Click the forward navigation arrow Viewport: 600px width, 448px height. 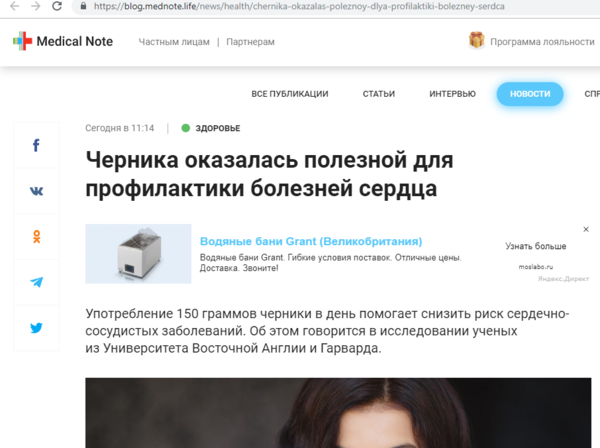click(x=36, y=6)
